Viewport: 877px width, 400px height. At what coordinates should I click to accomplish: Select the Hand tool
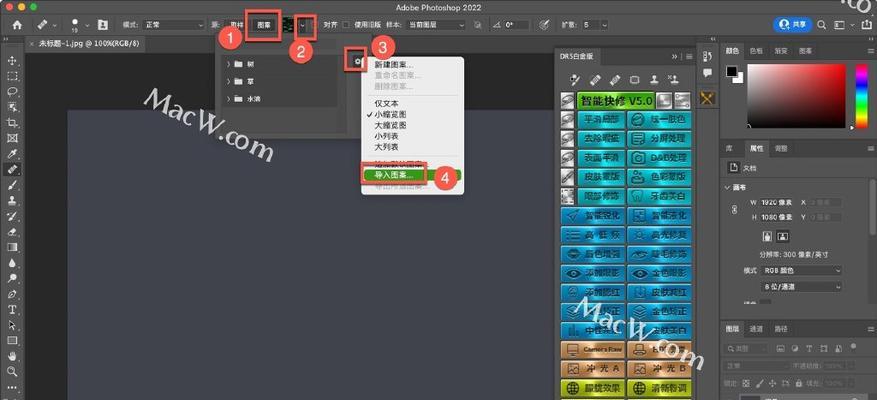coord(12,356)
